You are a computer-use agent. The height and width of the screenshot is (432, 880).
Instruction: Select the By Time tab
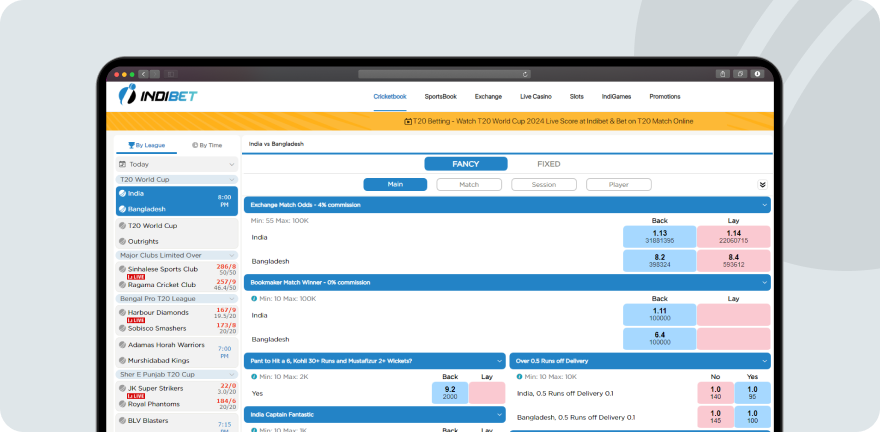[207, 145]
